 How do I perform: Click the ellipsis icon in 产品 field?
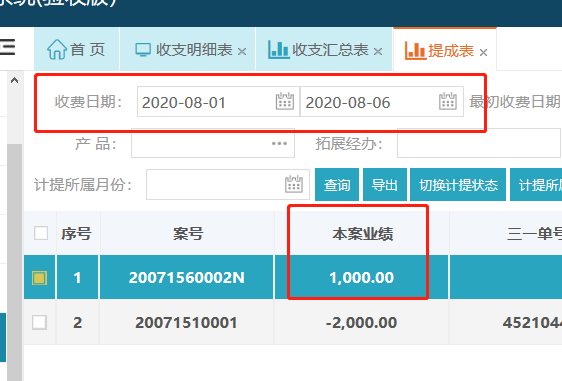click(x=279, y=144)
